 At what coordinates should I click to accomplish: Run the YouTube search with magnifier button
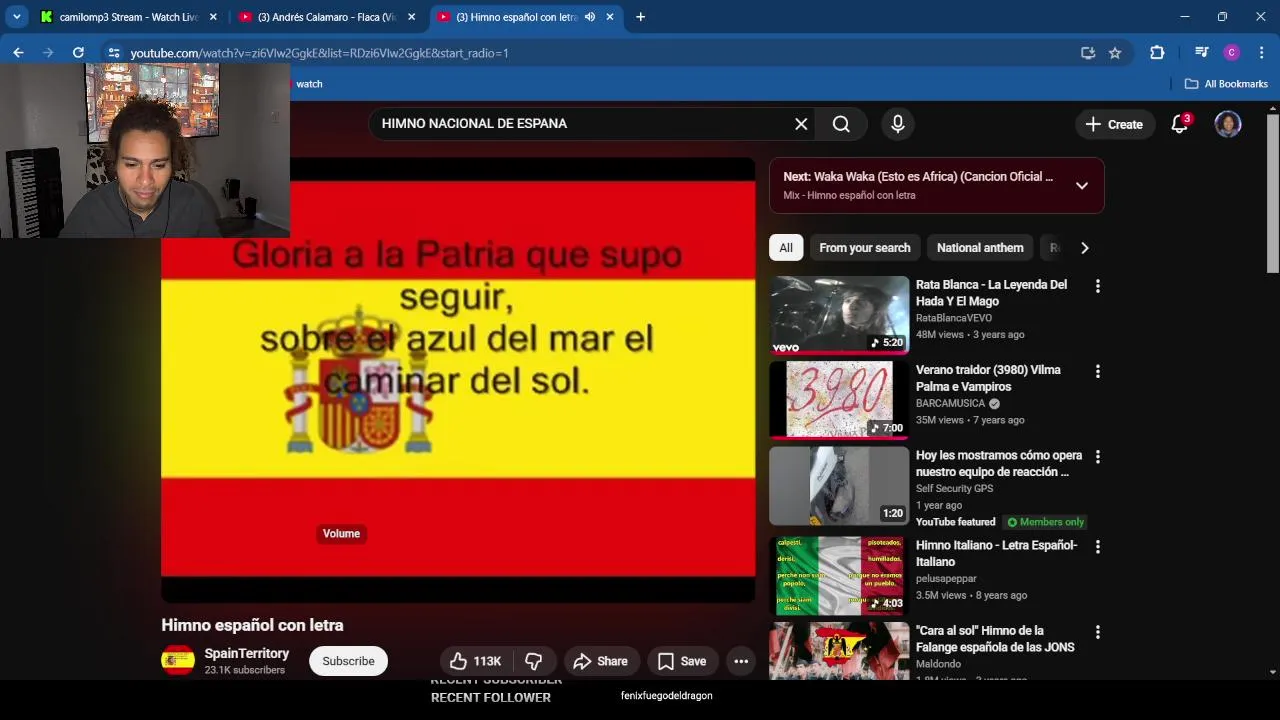841,124
